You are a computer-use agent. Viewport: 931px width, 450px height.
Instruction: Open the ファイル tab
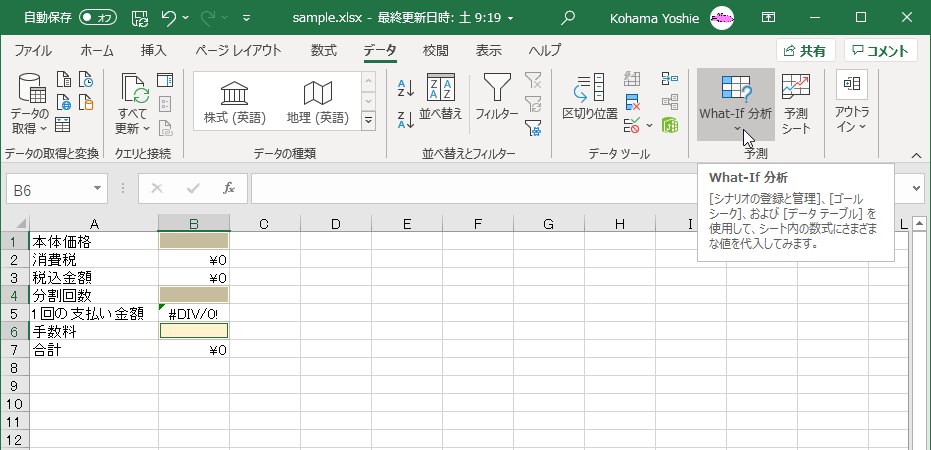[33, 50]
